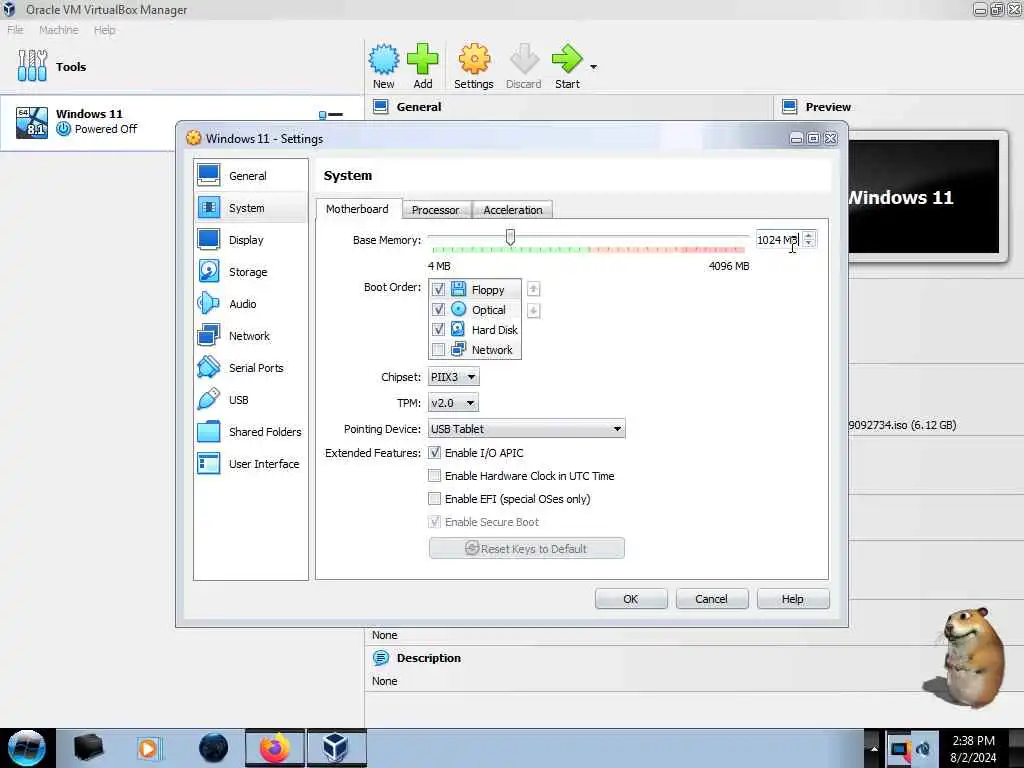Open the Machine menu

(59, 30)
